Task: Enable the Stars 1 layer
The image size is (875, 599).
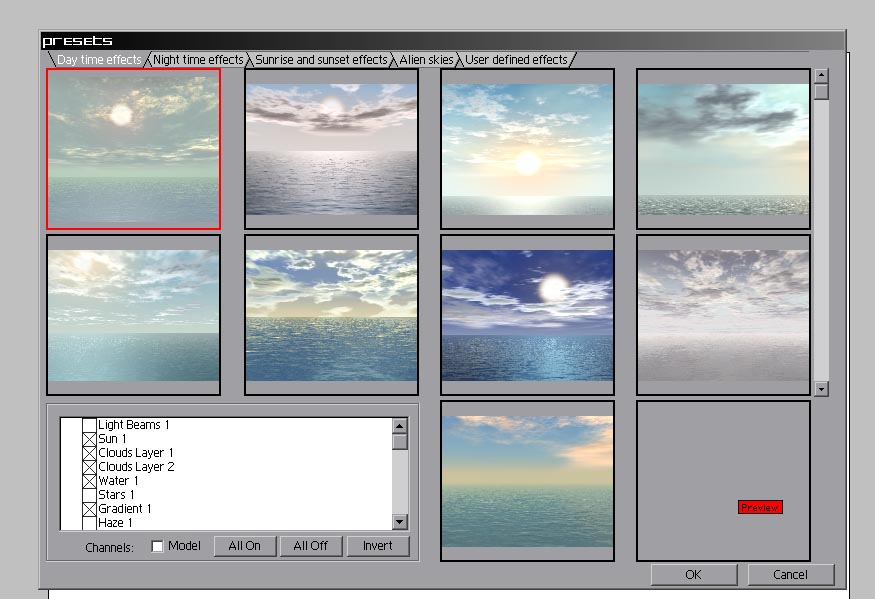Action: coord(89,495)
